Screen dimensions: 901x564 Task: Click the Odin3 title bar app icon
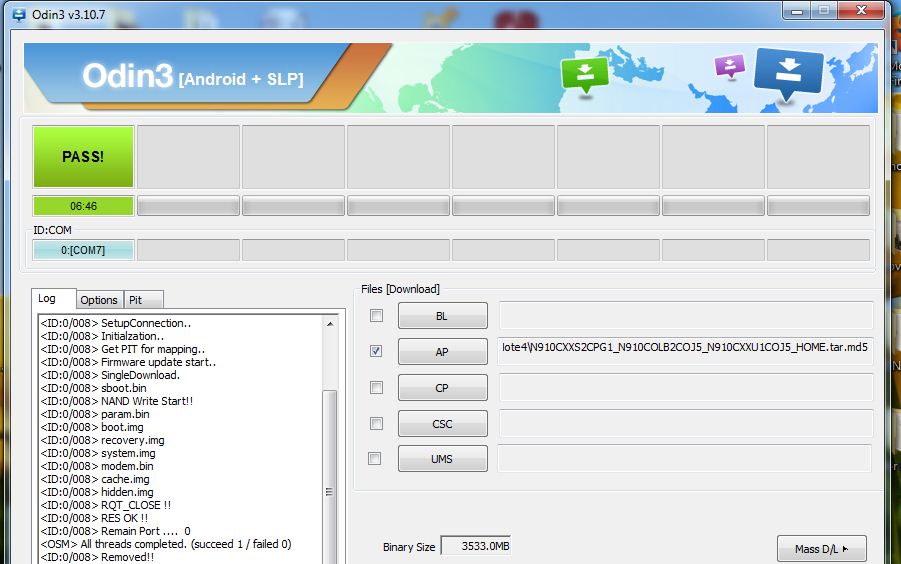pos(19,14)
